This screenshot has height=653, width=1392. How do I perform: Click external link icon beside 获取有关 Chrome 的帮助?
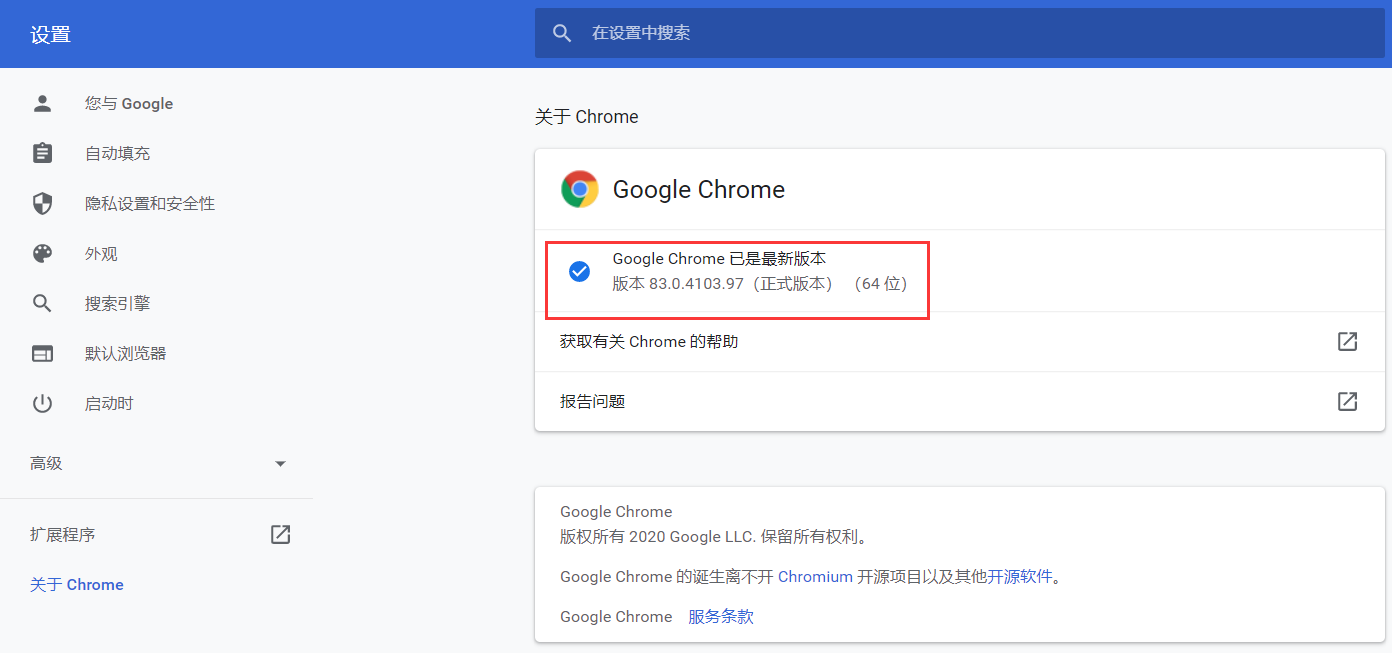point(1347,341)
